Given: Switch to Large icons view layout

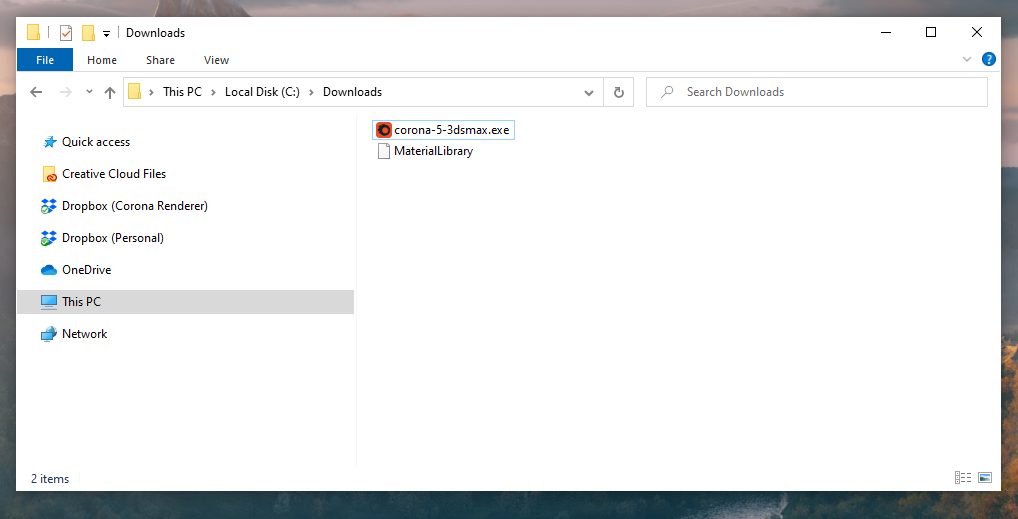Looking at the screenshot, I should (984, 478).
